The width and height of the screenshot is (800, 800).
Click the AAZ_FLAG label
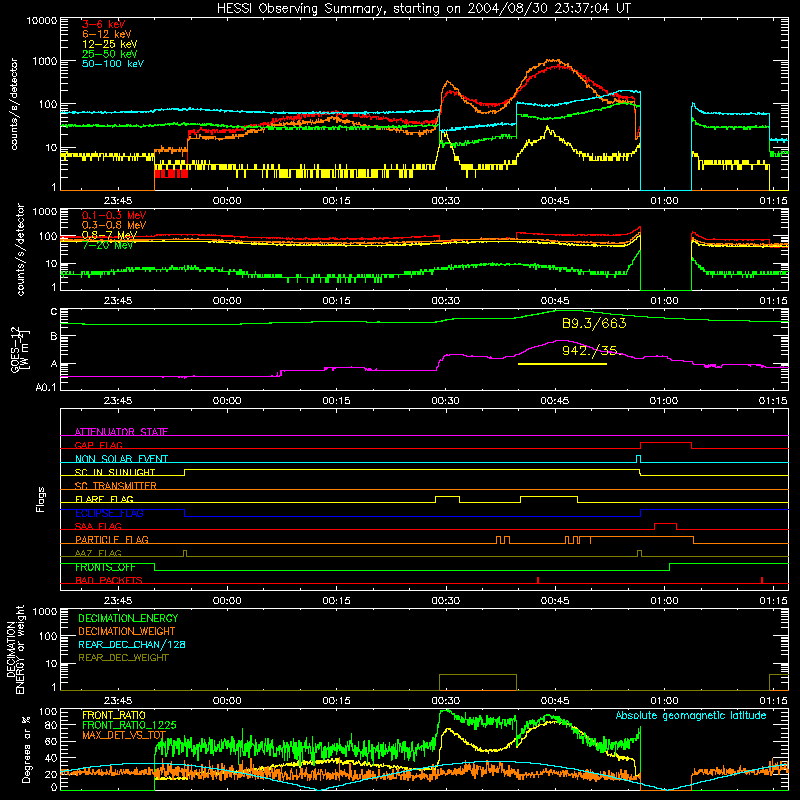(98, 553)
